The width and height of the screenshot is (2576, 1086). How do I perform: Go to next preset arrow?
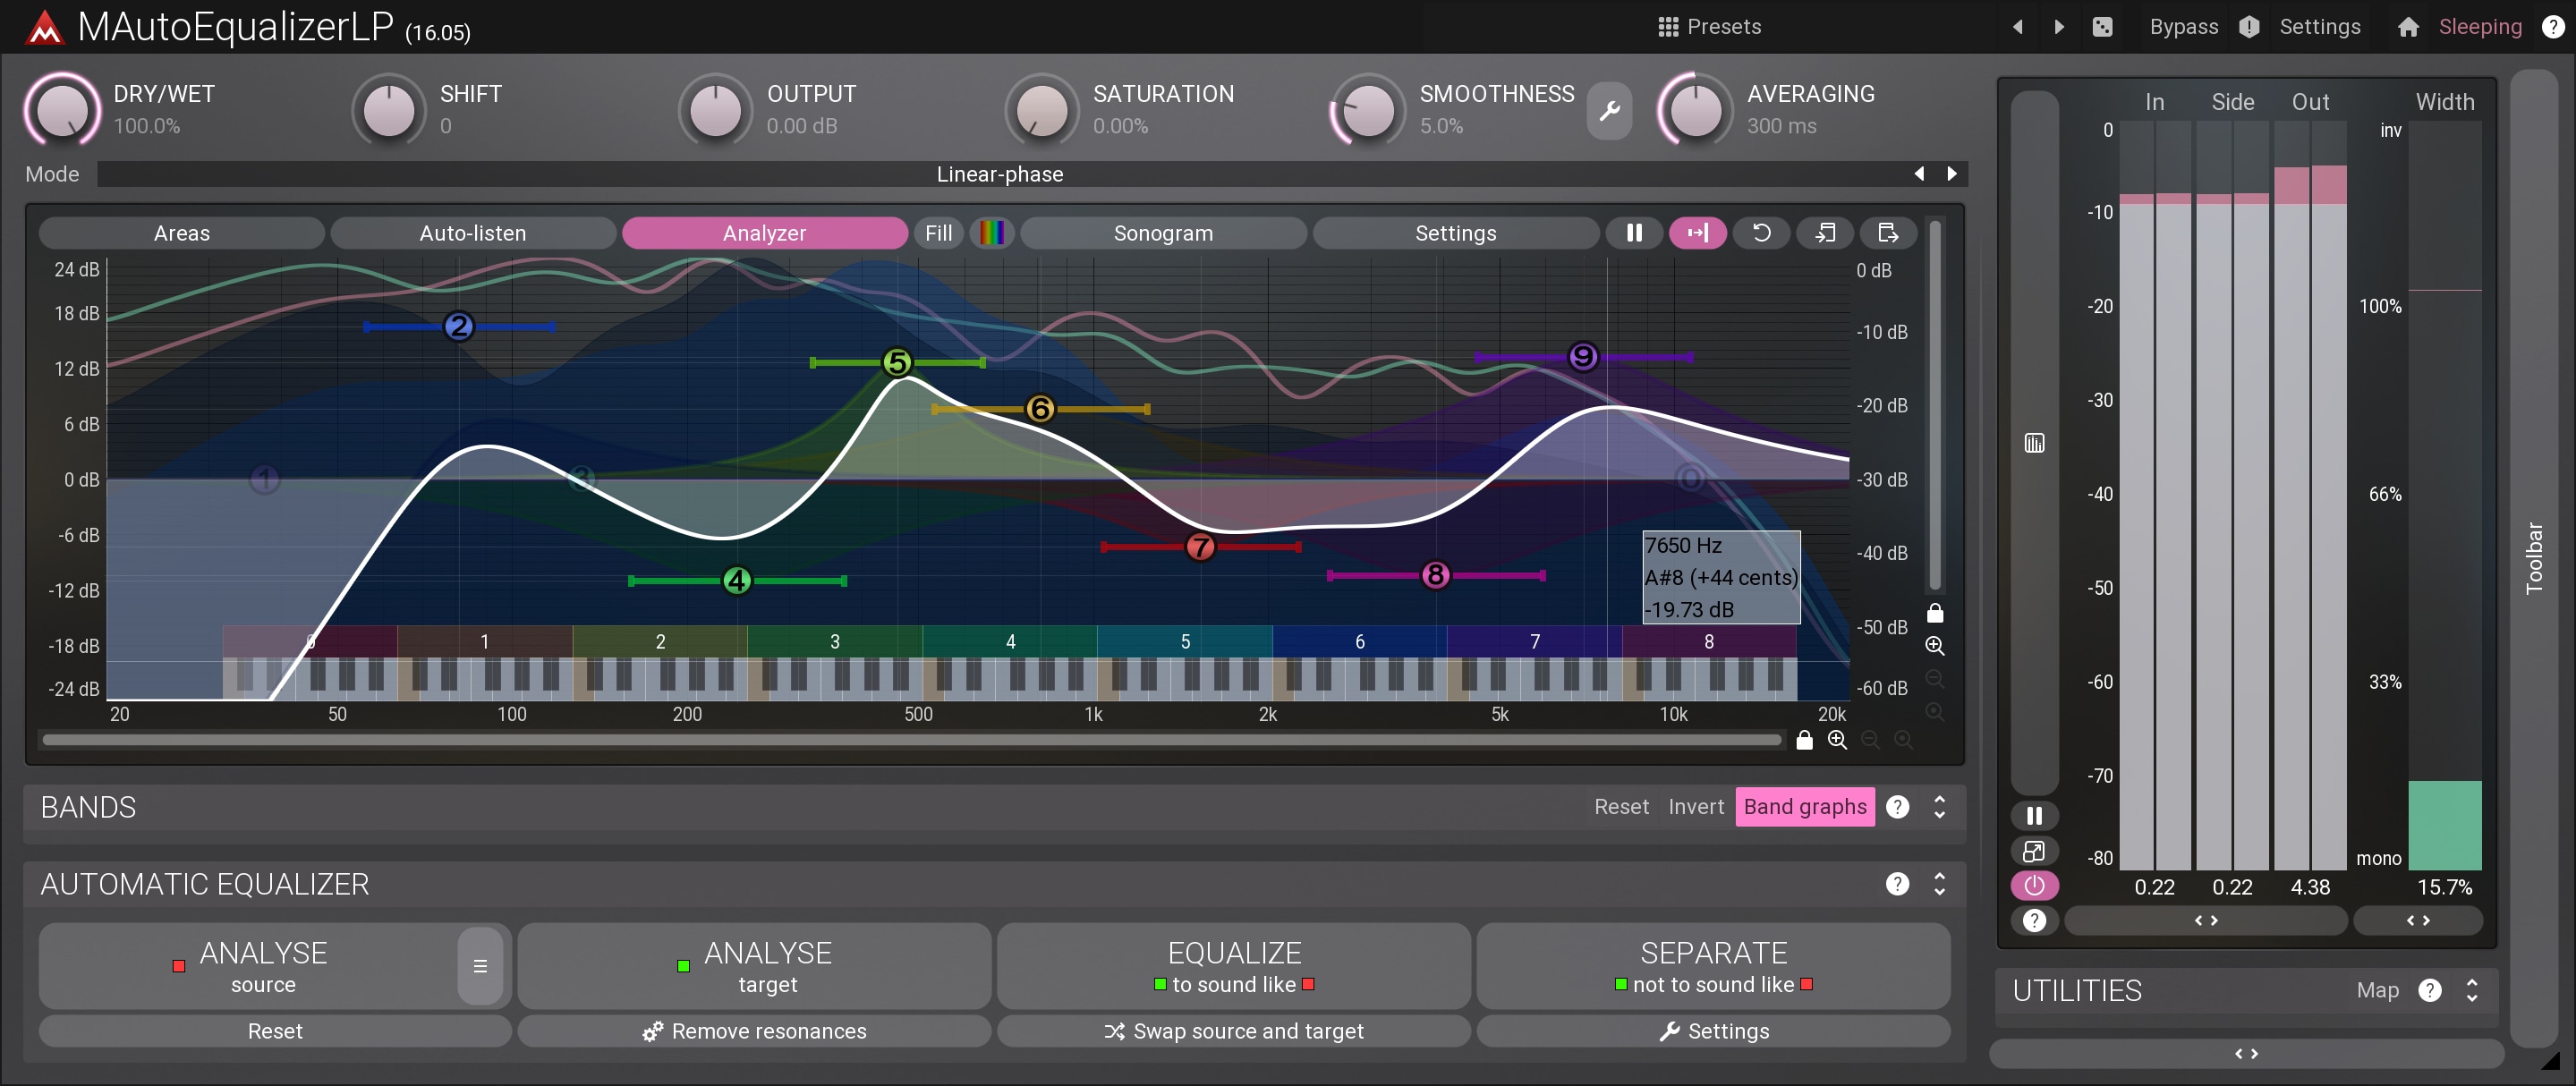2058,27
